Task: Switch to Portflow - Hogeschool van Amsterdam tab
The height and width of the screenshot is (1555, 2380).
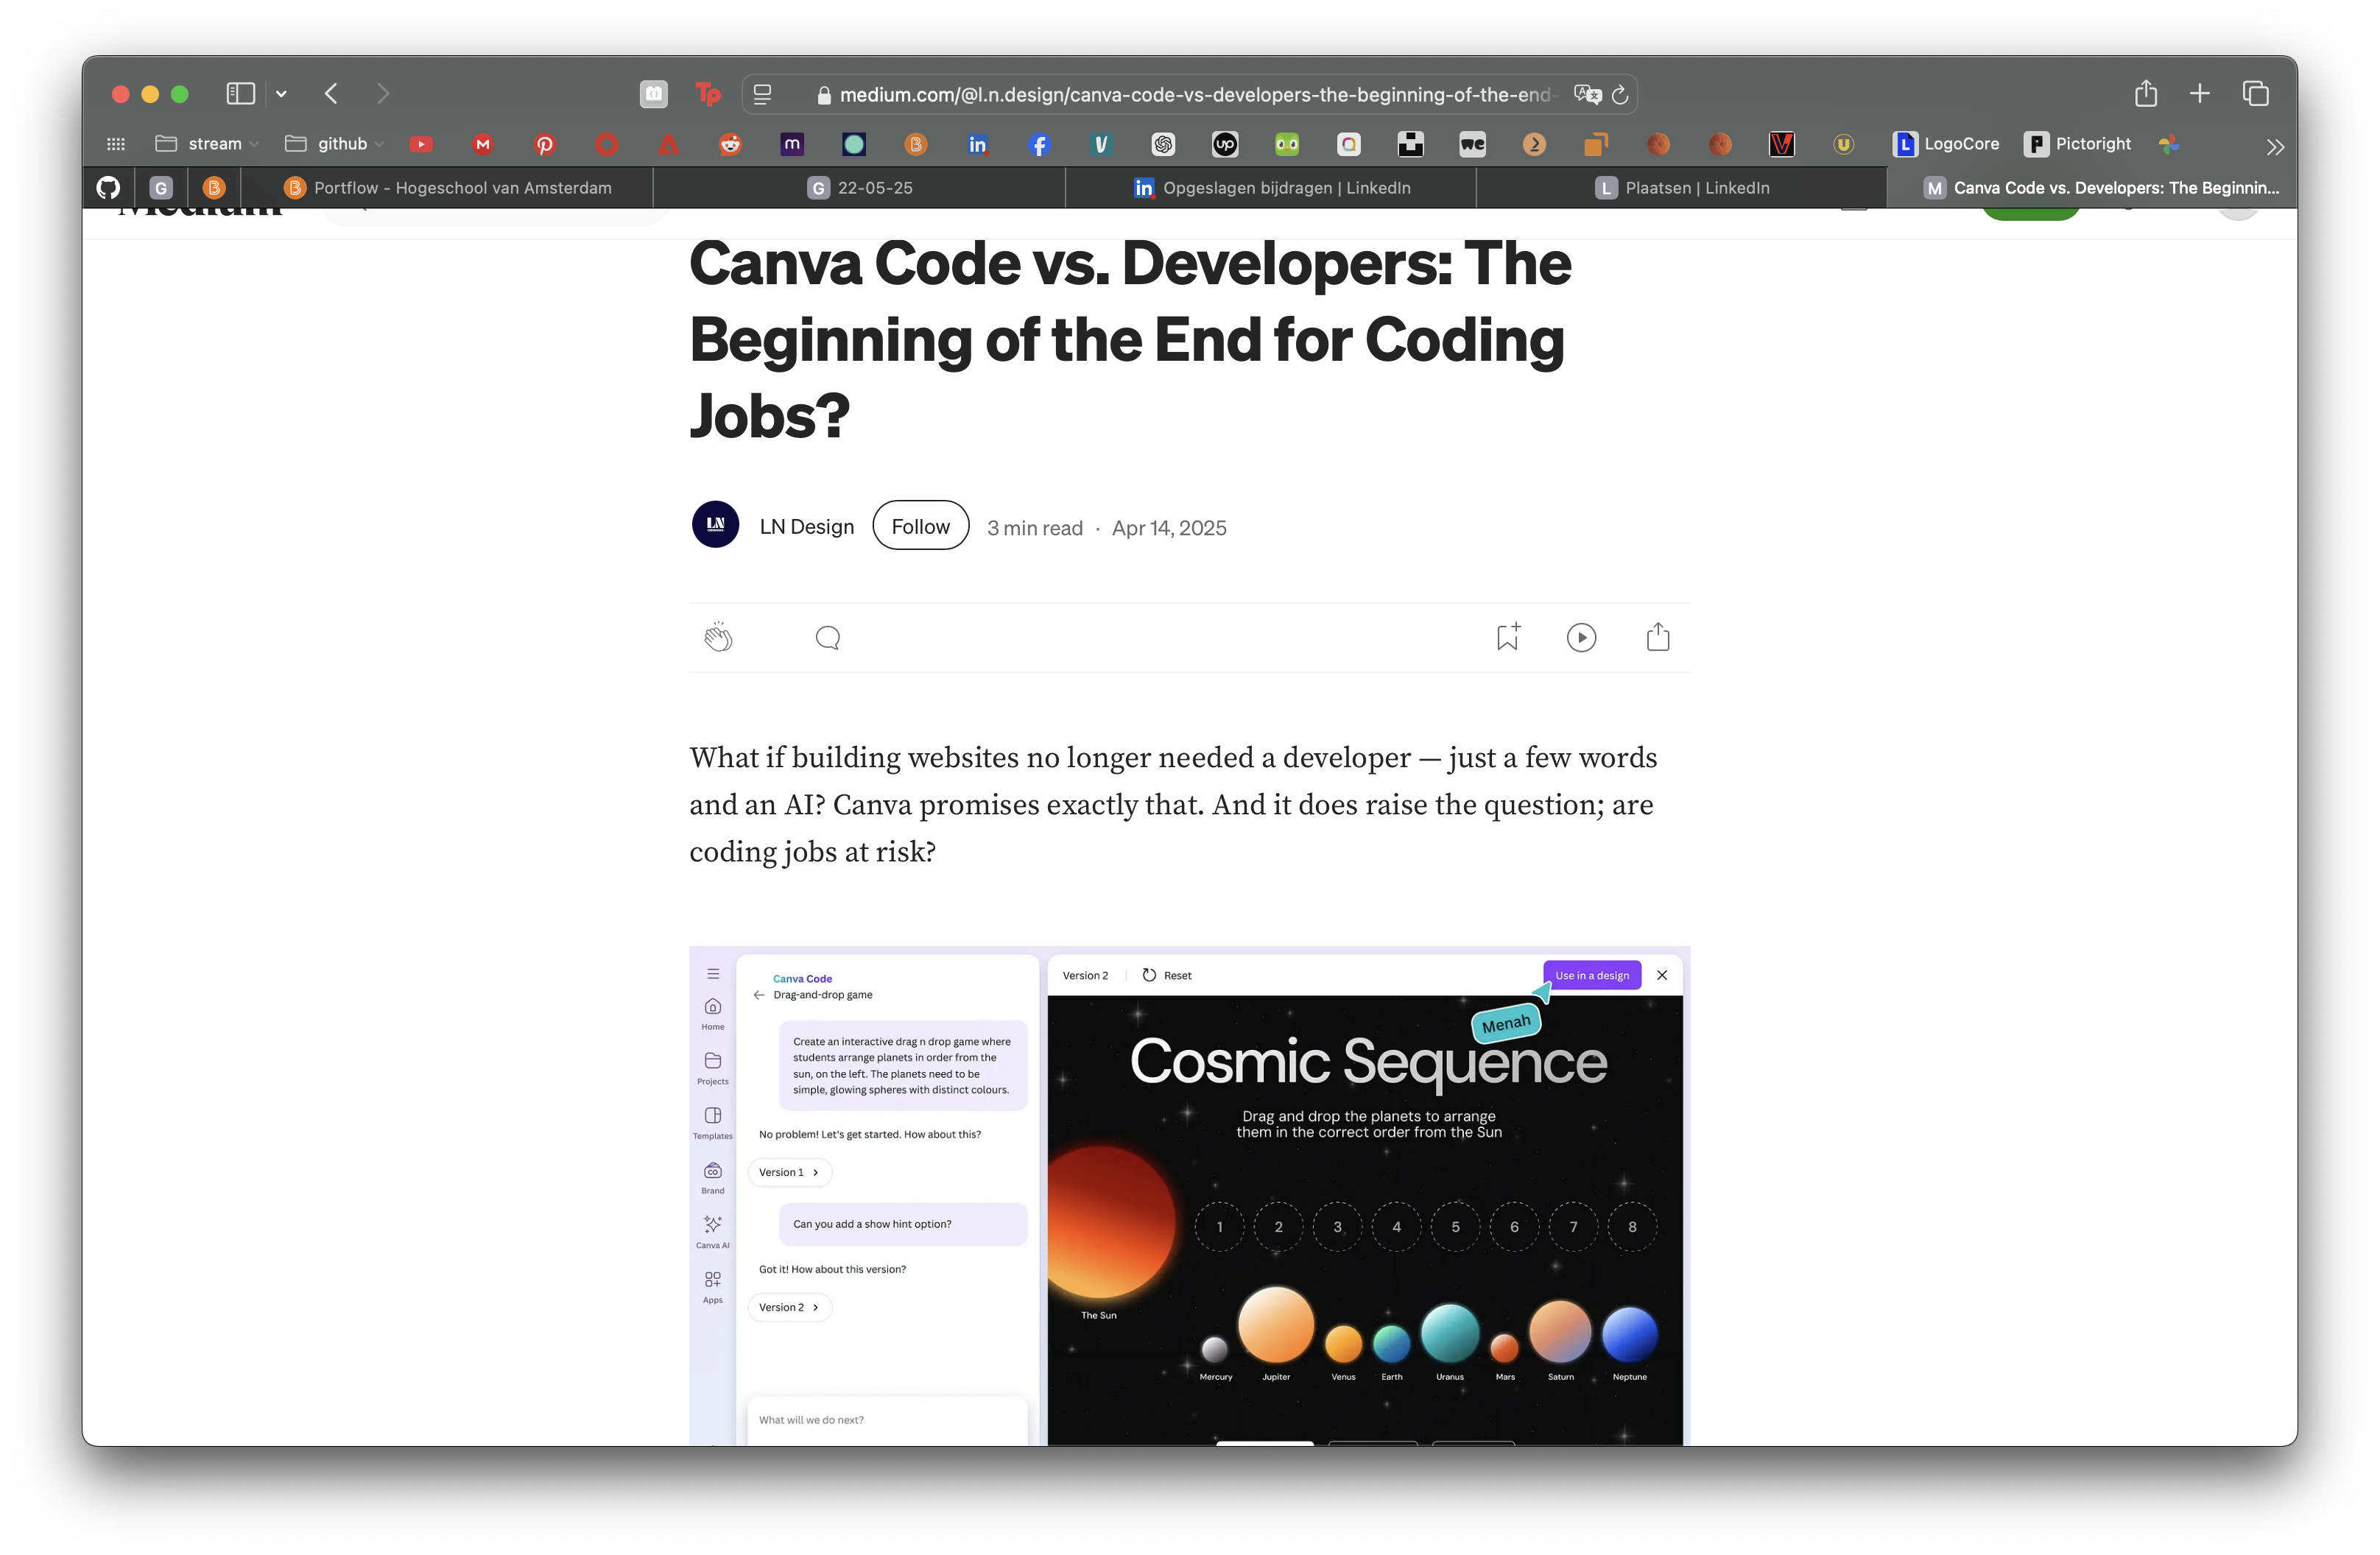Action: tap(447, 188)
